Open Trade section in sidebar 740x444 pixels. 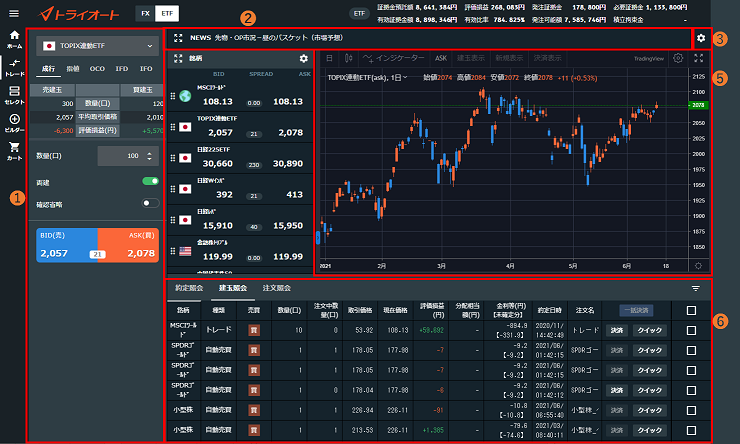[x=14, y=67]
